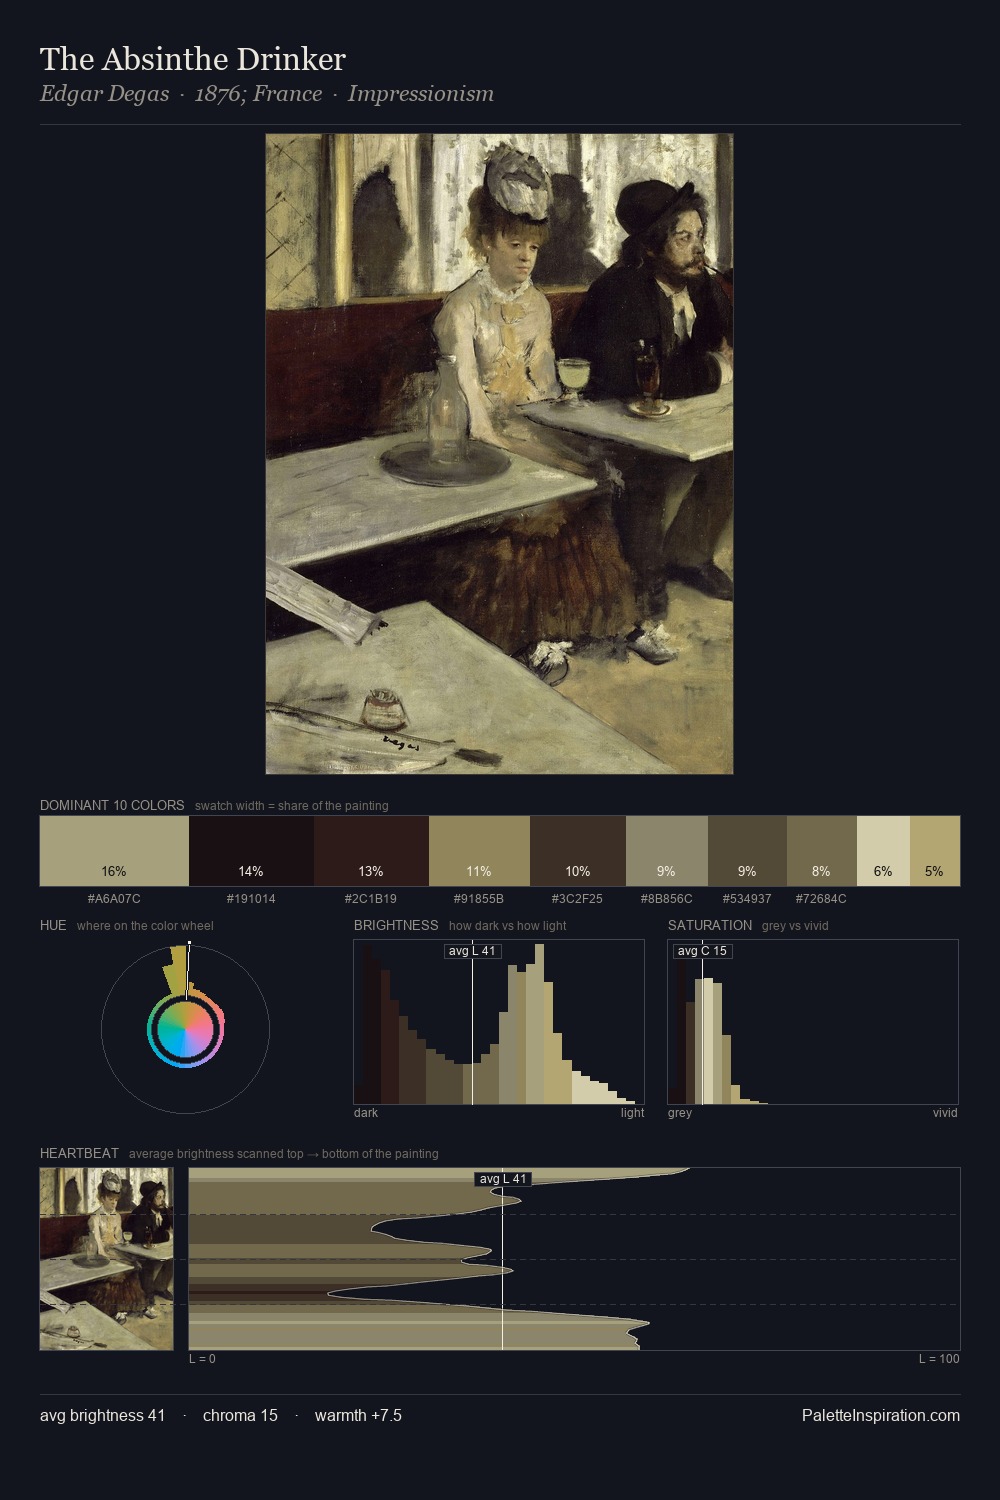Click the hex code #2C1B19 label
This screenshot has width=1000, height=1500.
pyautogui.click(x=371, y=898)
